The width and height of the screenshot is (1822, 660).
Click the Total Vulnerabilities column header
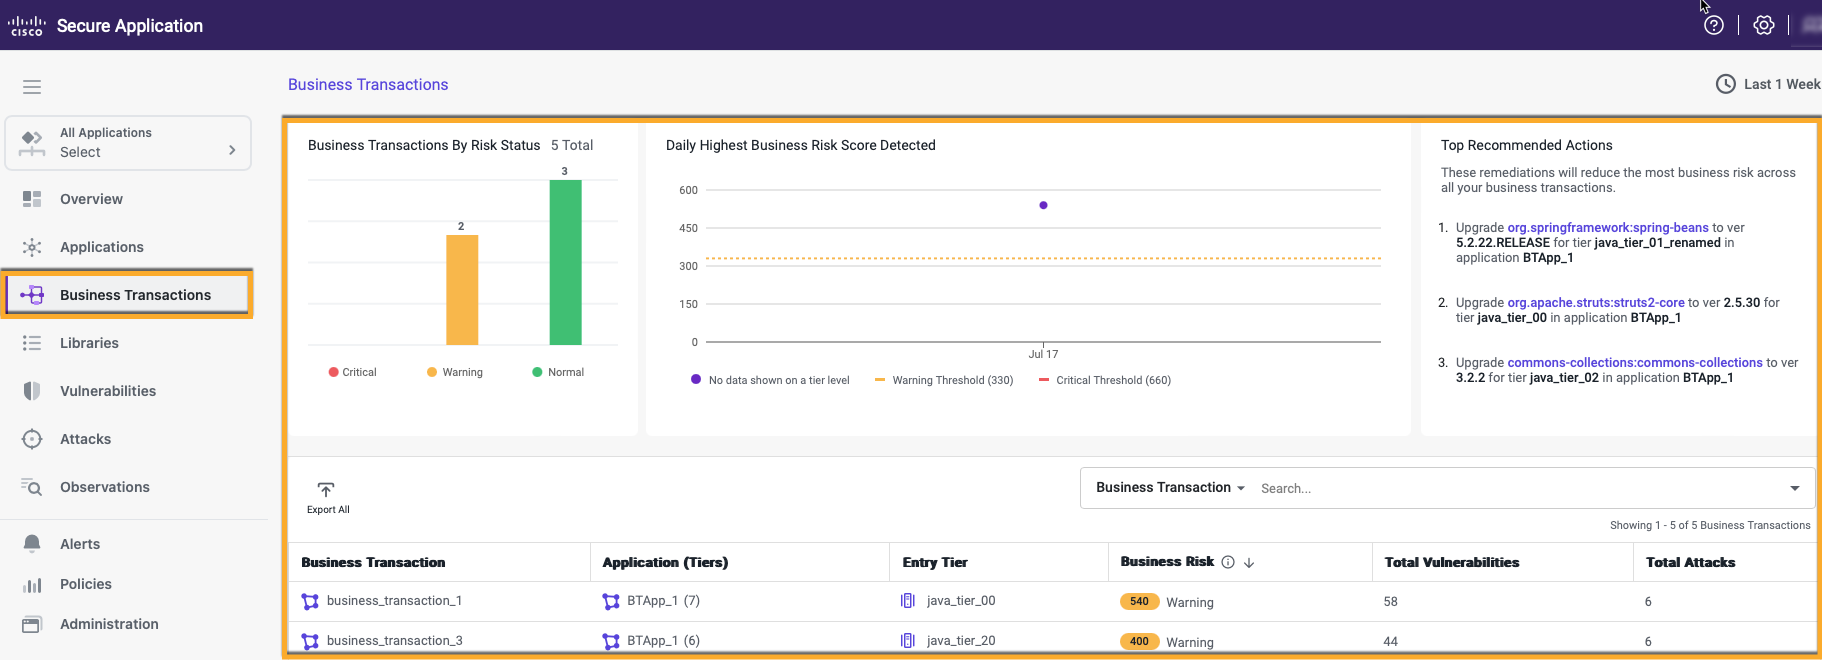click(x=1451, y=562)
